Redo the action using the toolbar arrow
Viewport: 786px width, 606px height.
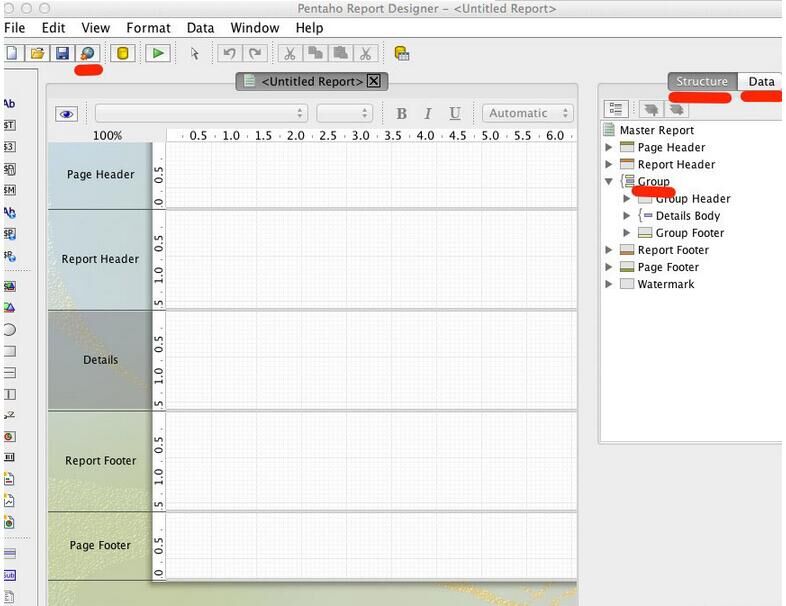[x=255, y=53]
